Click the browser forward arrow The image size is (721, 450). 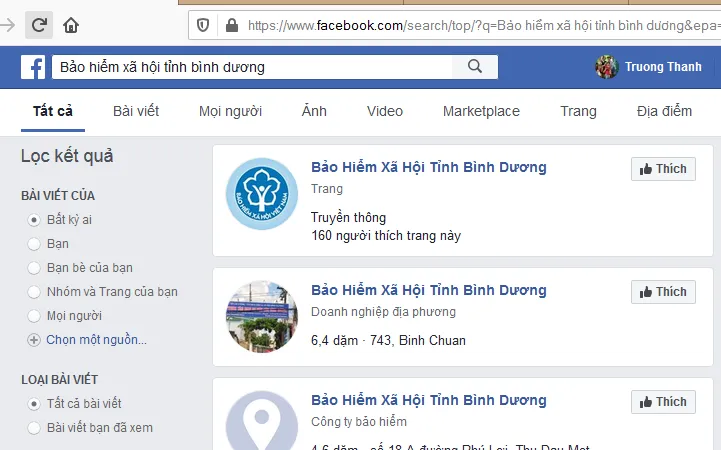[7, 25]
